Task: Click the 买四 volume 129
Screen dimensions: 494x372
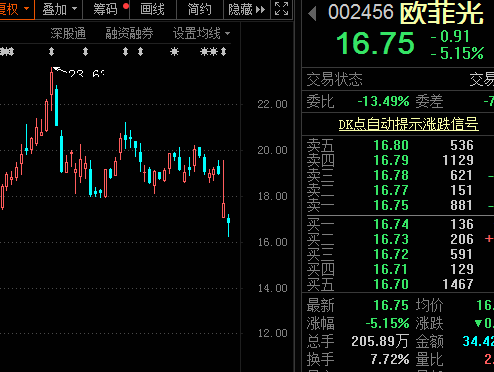Action: pos(462,269)
